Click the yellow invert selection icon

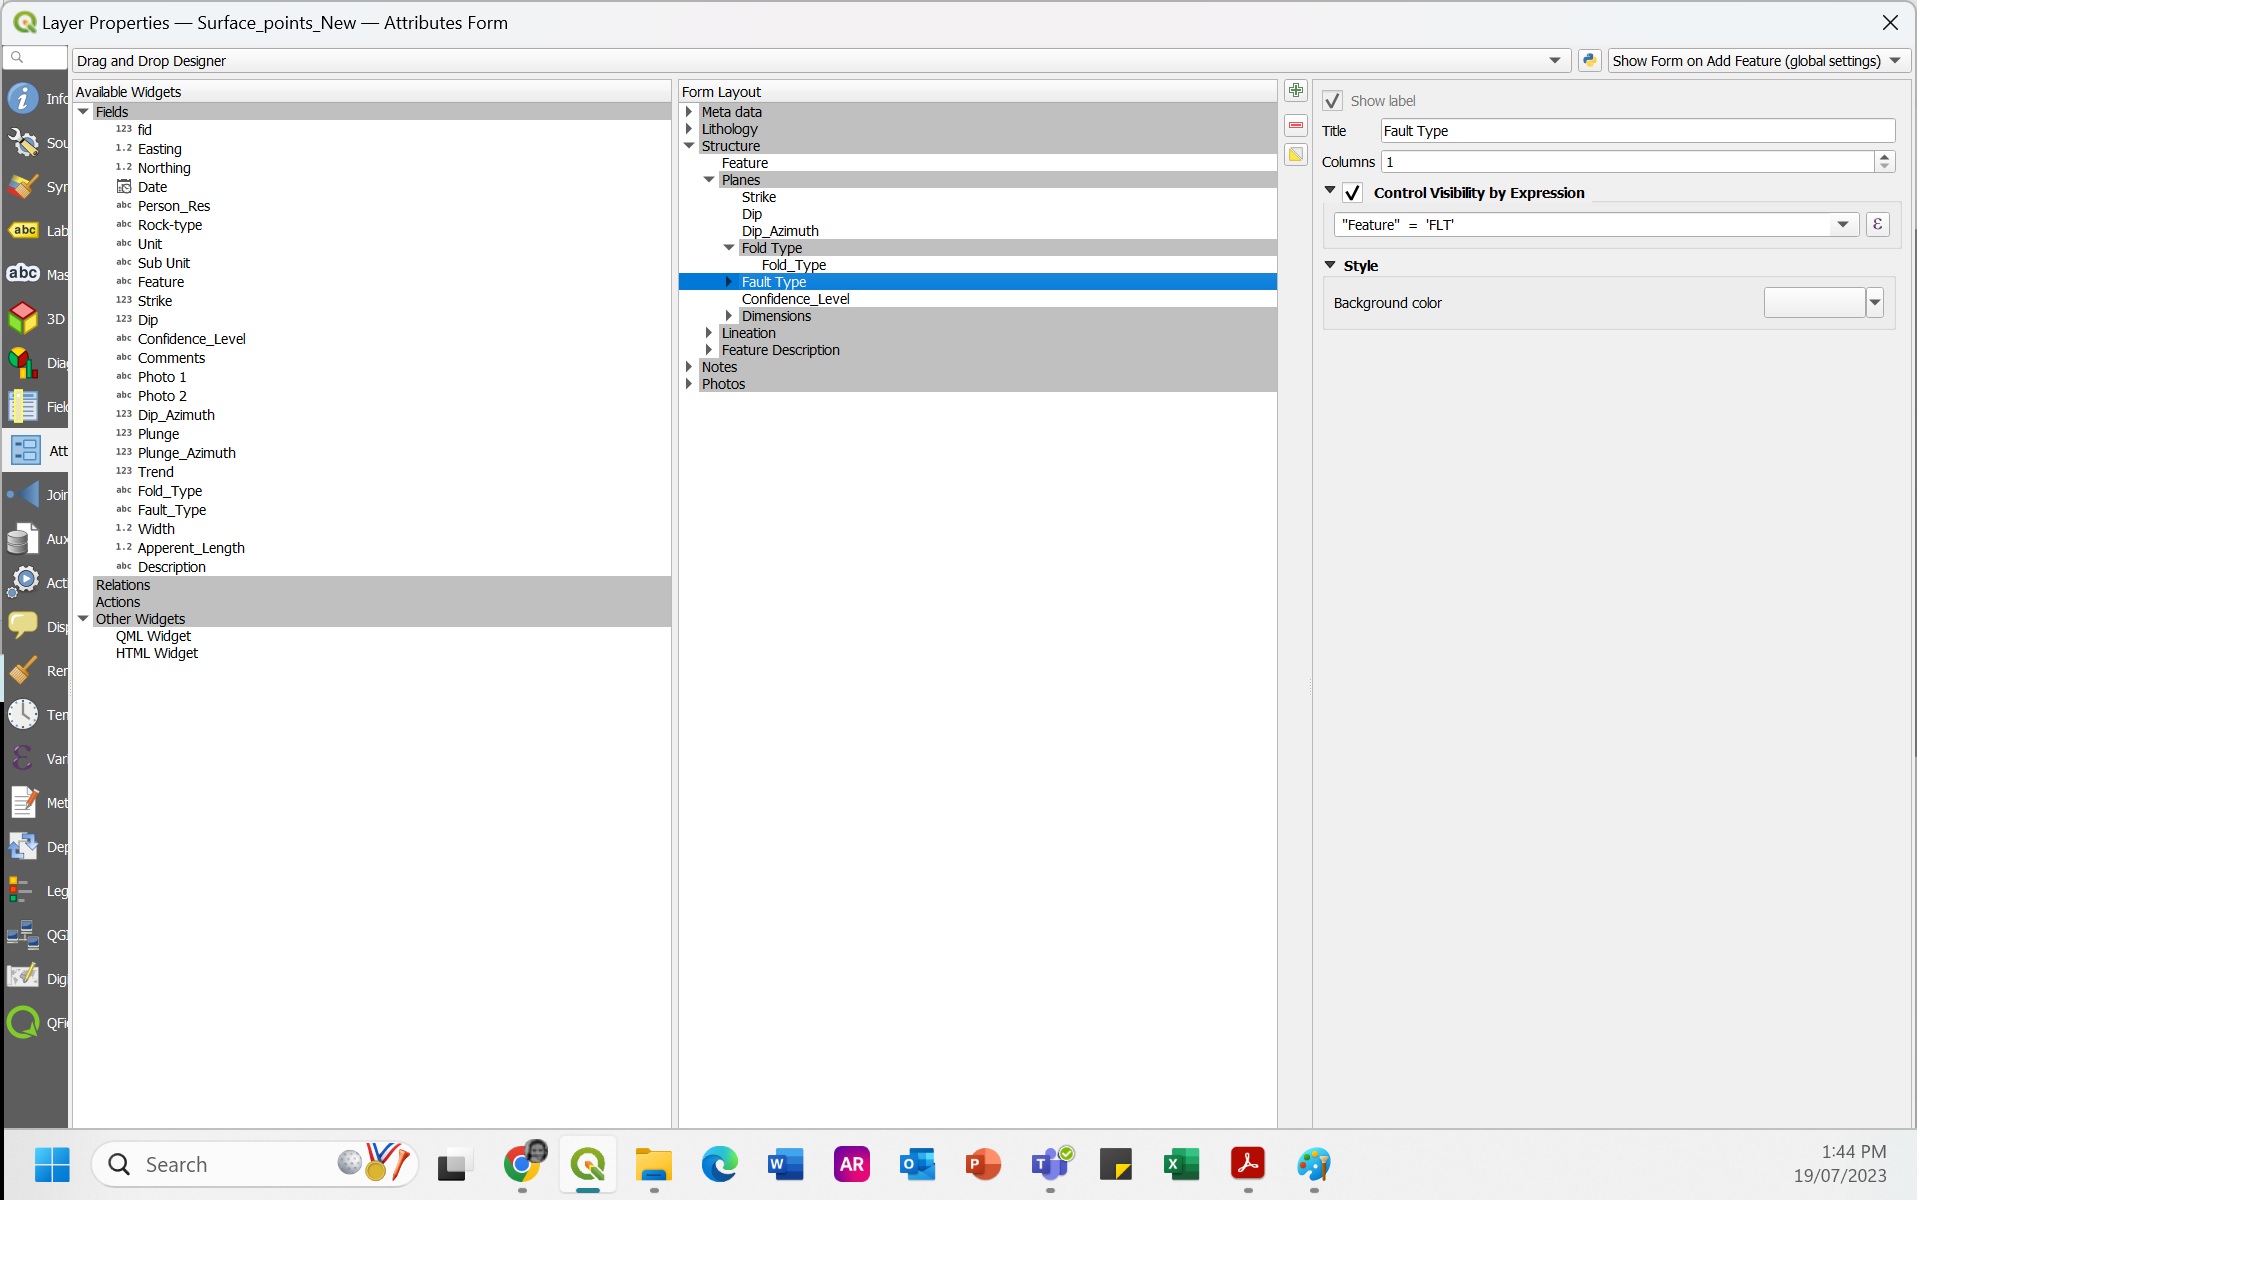(1295, 154)
